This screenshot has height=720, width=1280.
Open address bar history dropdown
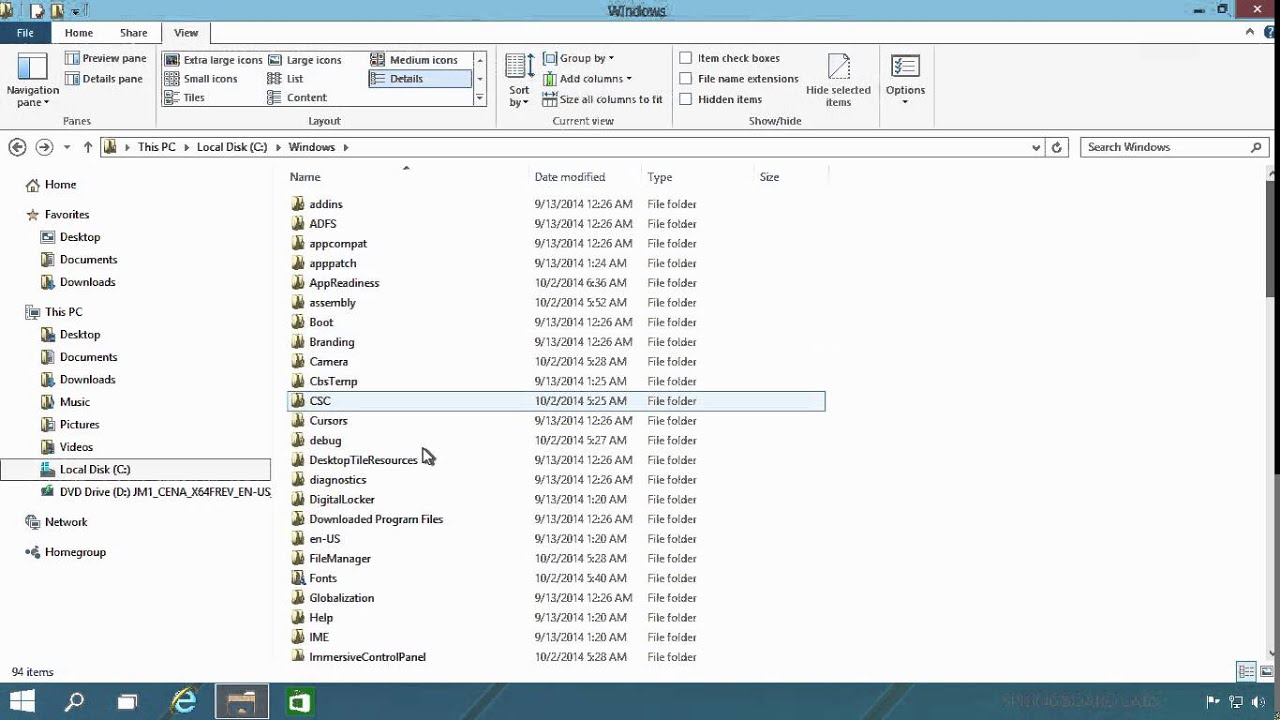tap(1036, 147)
